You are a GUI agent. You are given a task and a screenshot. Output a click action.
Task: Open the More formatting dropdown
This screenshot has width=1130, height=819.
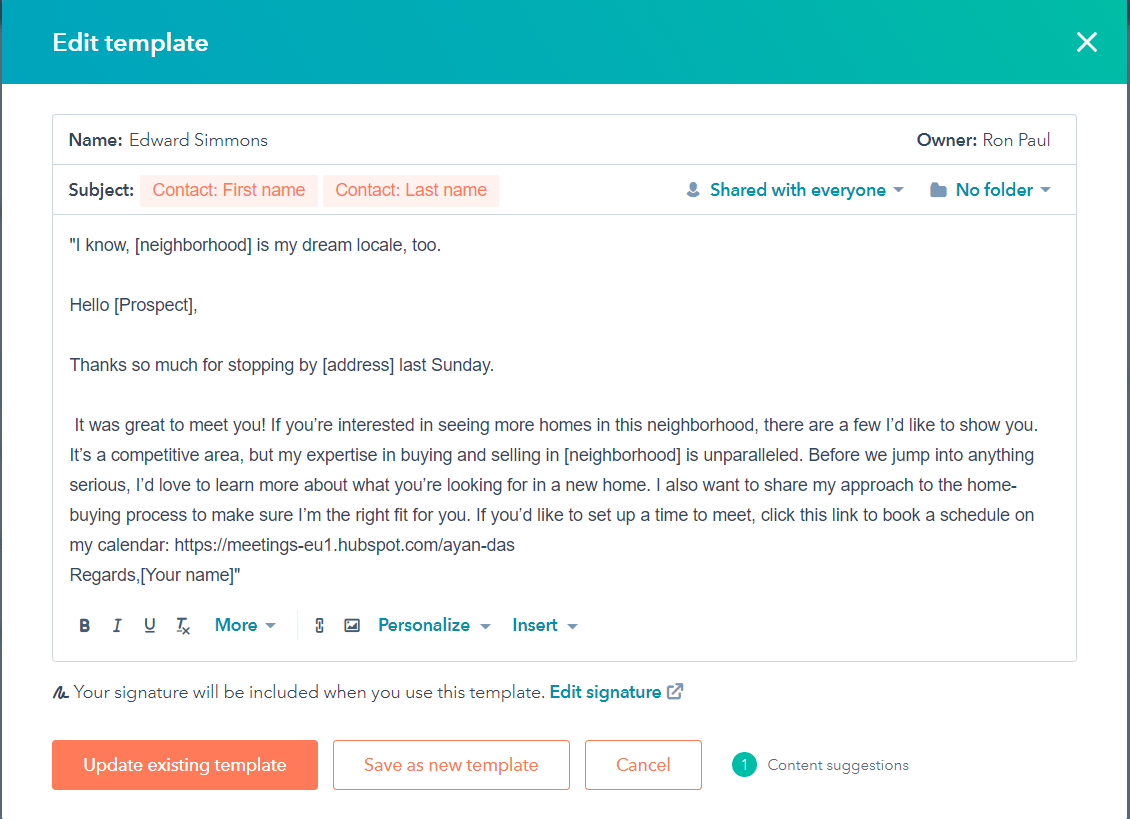point(244,625)
